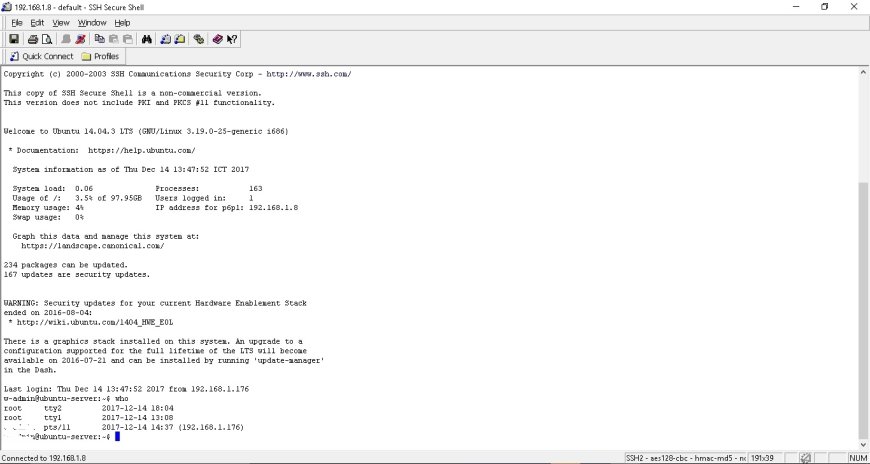
Task: Click the NUM indicator in the status bar
Action: [x=857, y=458]
